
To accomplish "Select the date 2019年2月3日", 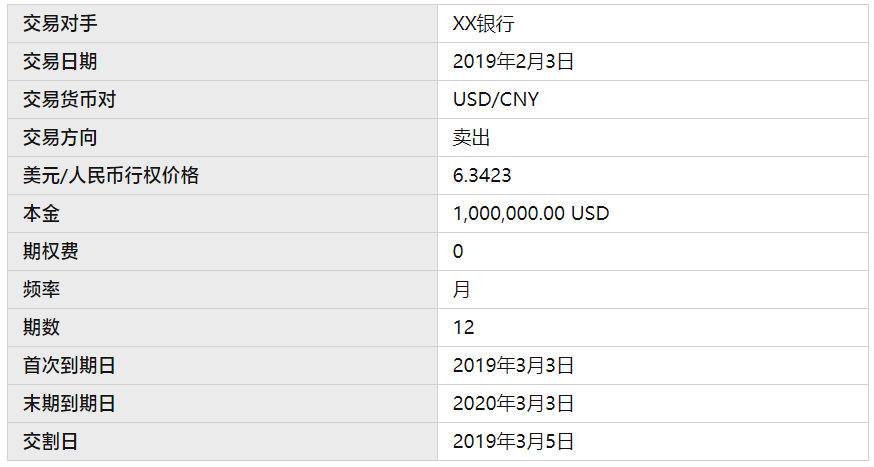I will [513, 61].
